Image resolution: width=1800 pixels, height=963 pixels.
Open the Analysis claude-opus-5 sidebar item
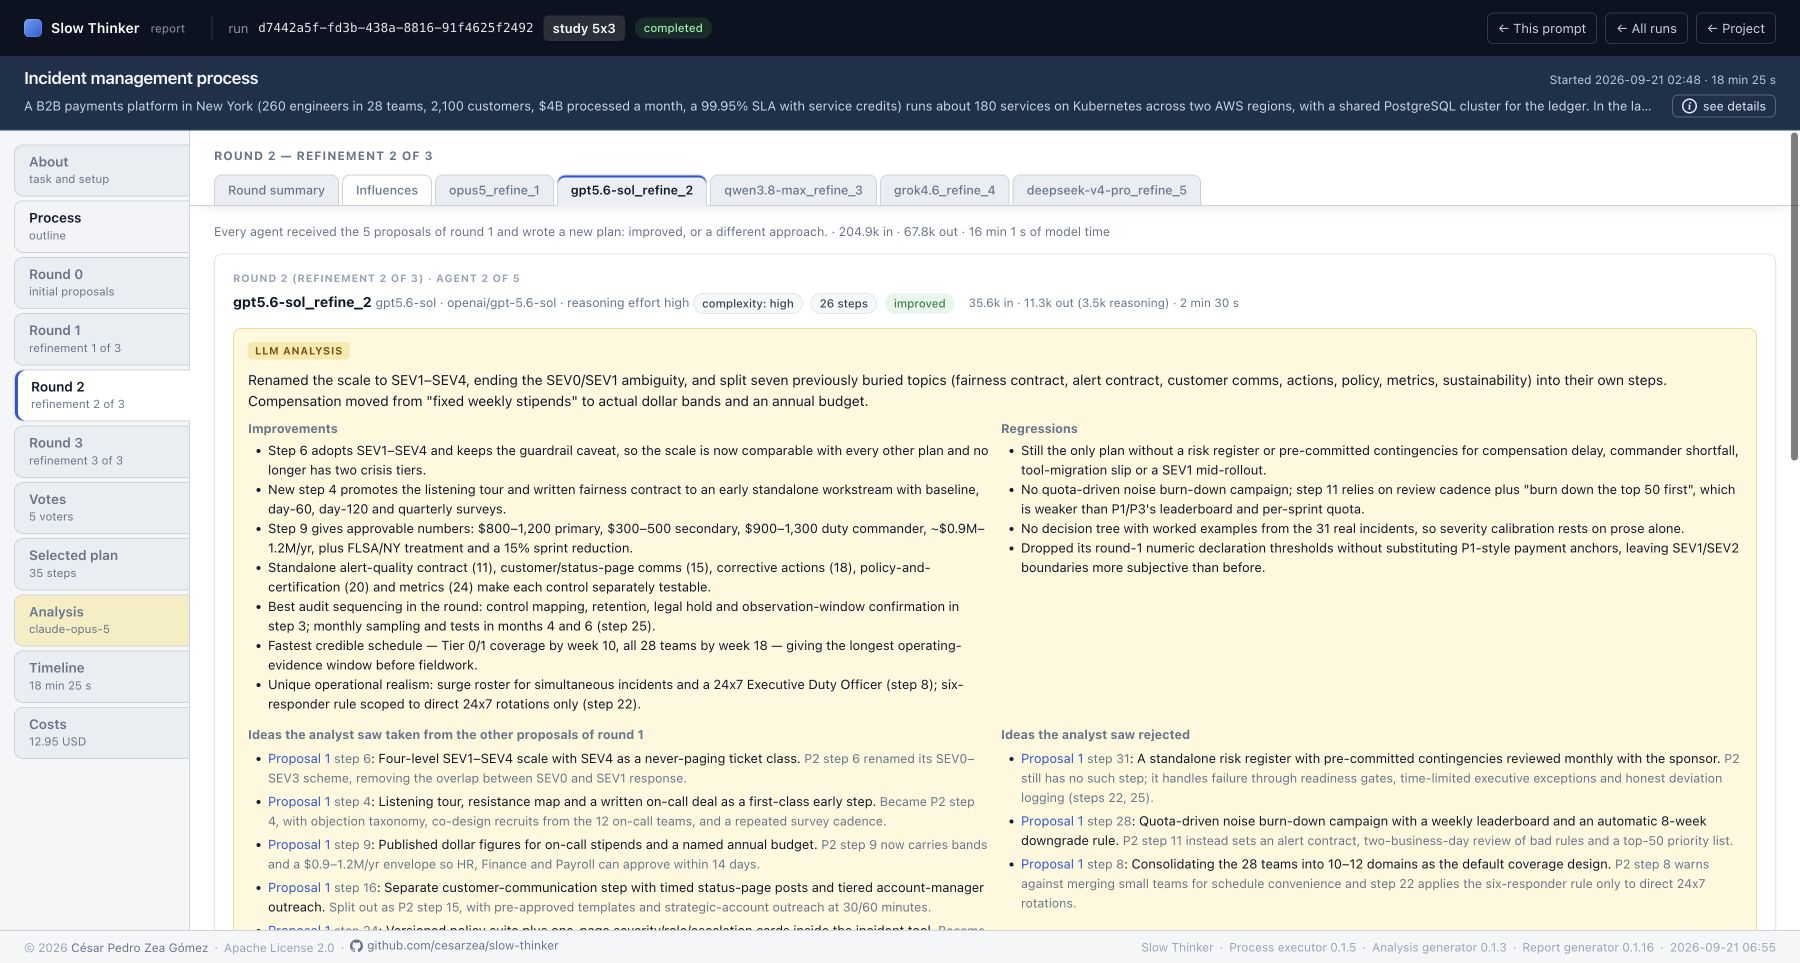(102, 620)
